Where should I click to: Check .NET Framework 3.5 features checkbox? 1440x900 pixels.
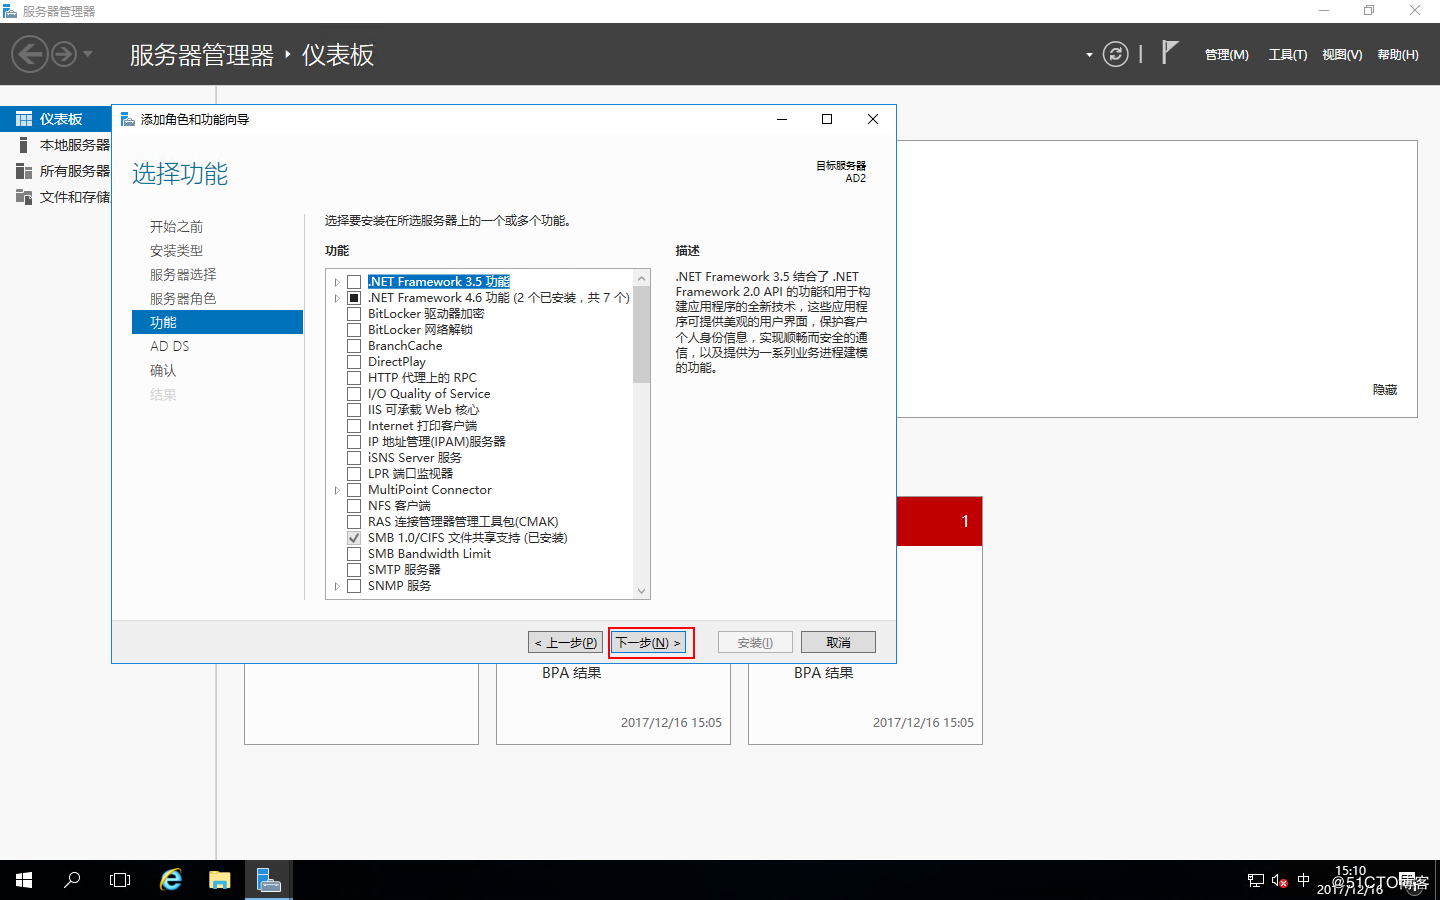(354, 282)
